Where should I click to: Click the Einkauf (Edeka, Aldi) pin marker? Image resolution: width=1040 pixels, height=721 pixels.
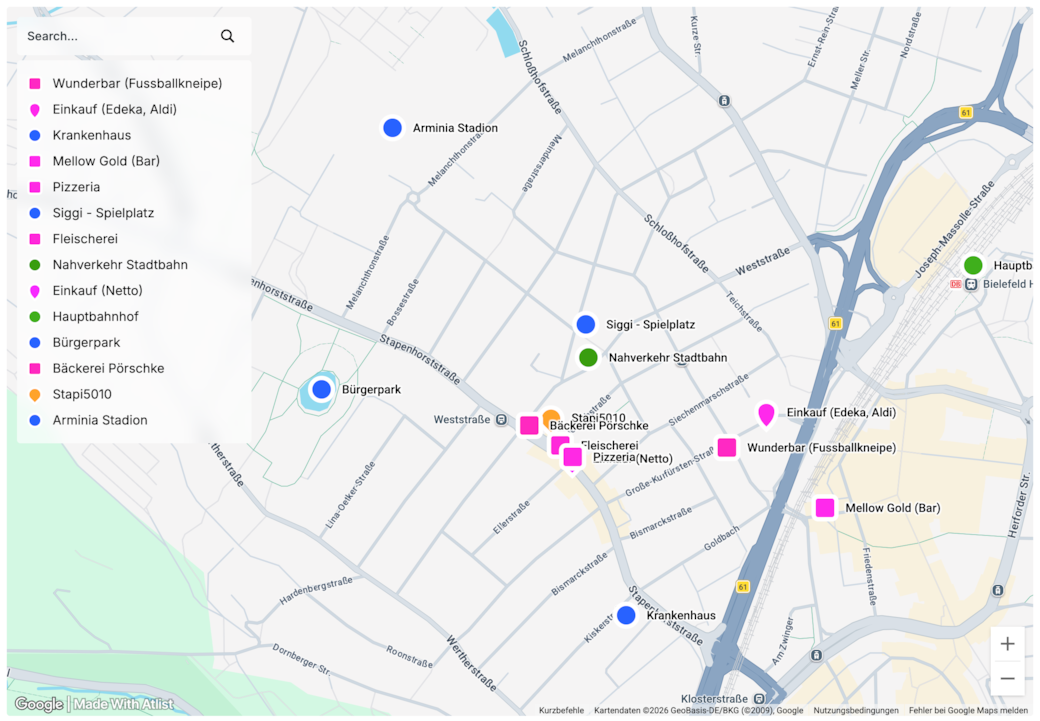tap(766, 413)
